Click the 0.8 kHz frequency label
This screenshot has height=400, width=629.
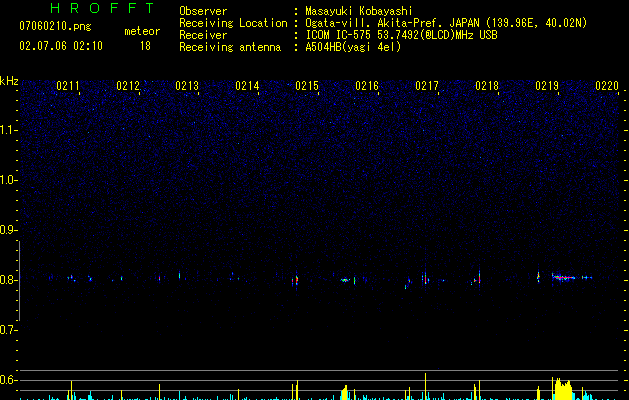pos(7,280)
